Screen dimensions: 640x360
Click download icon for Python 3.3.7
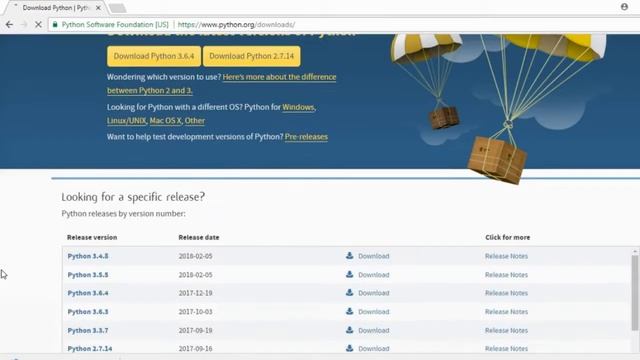[x=349, y=330]
